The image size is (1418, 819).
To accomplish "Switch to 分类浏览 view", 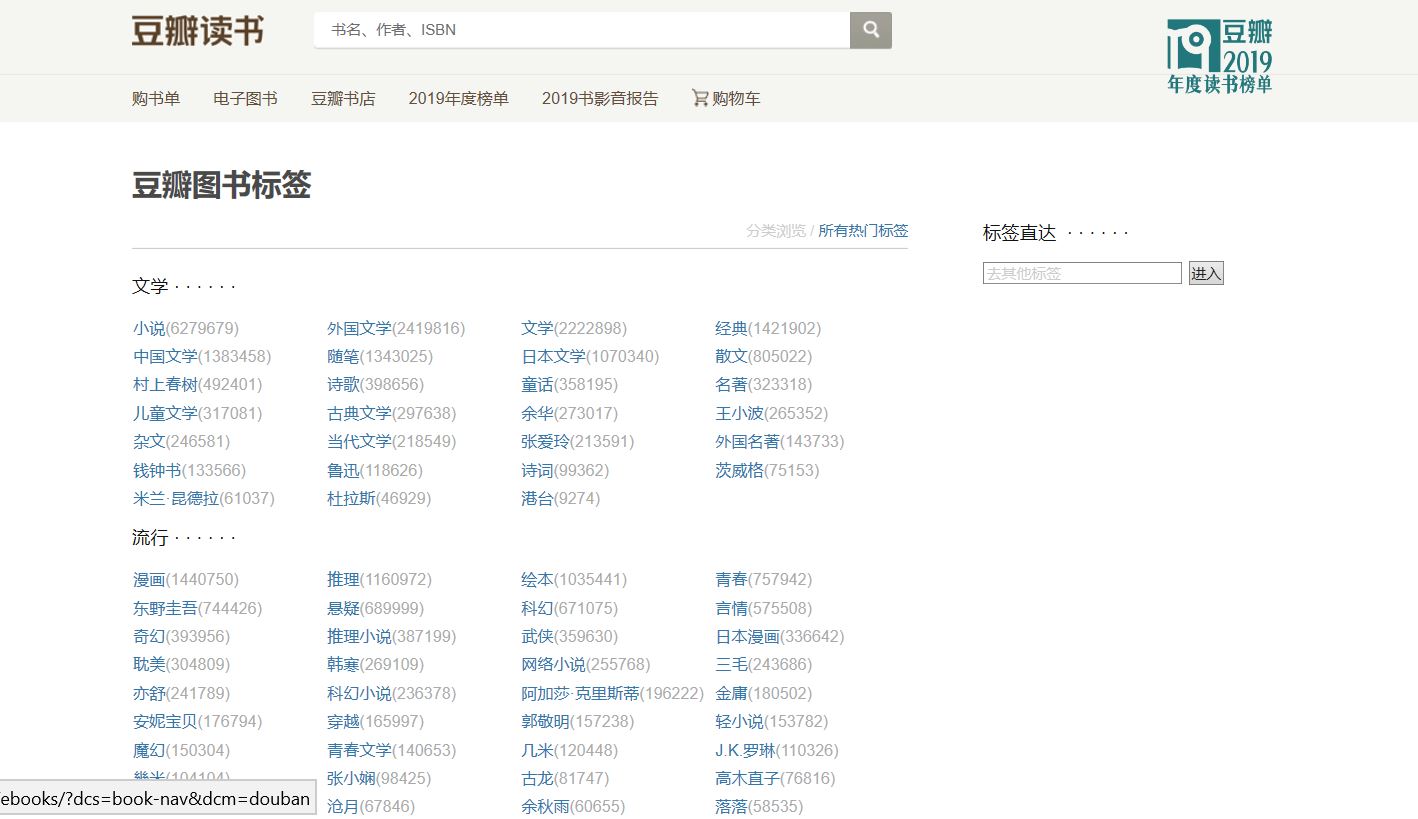I will 776,231.
